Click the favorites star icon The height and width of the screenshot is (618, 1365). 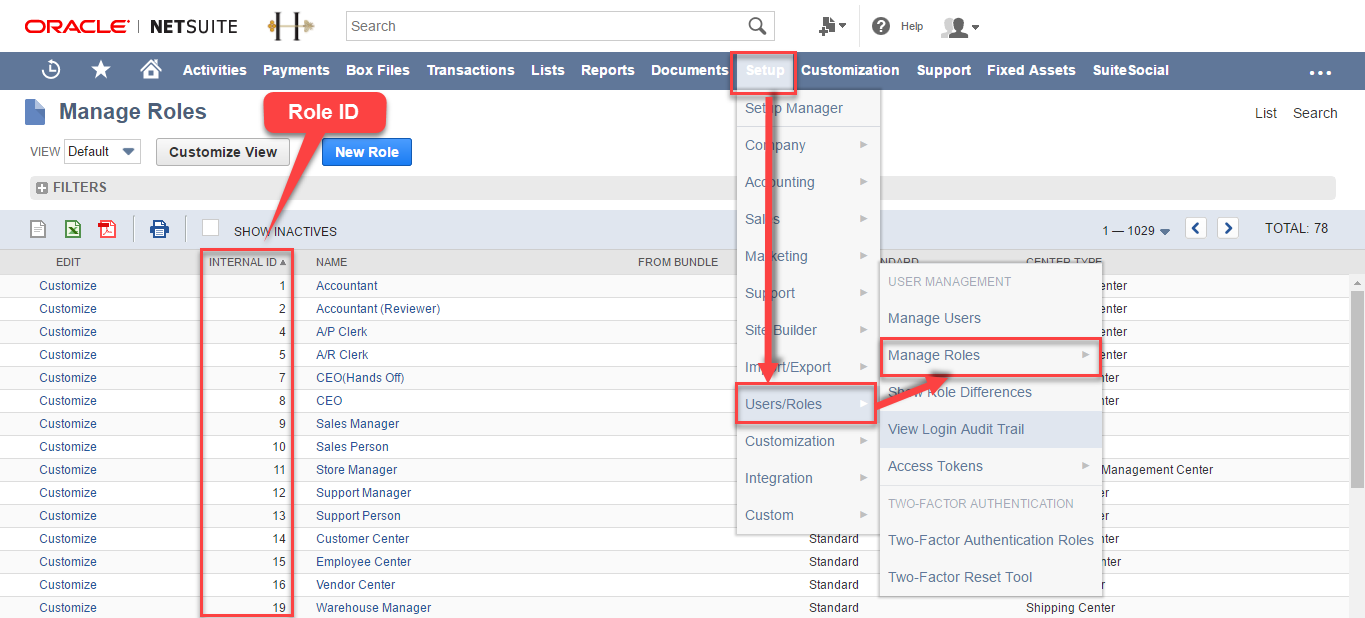[x=101, y=70]
